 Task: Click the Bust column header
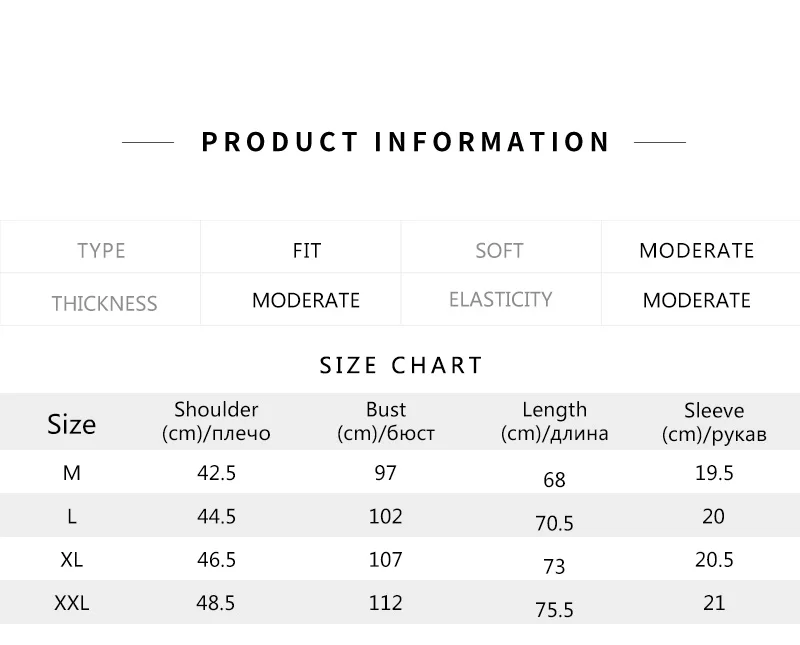(386, 421)
